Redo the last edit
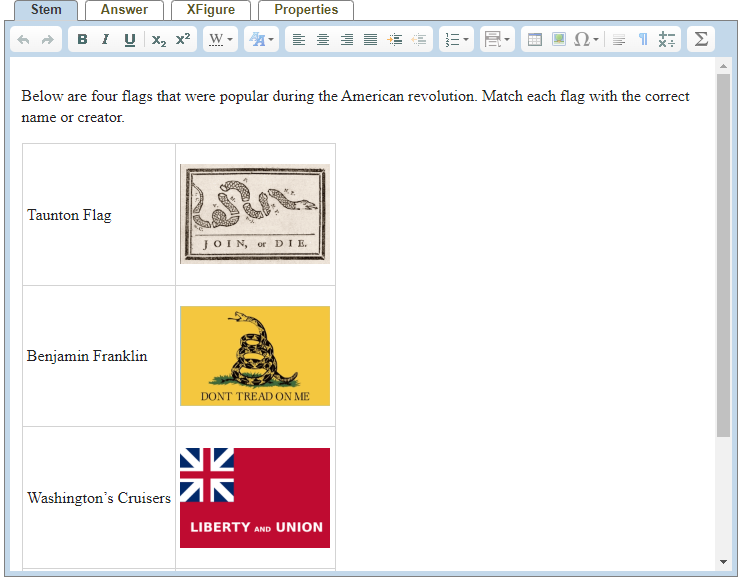Image resolution: width=738 pixels, height=584 pixels. coord(48,40)
